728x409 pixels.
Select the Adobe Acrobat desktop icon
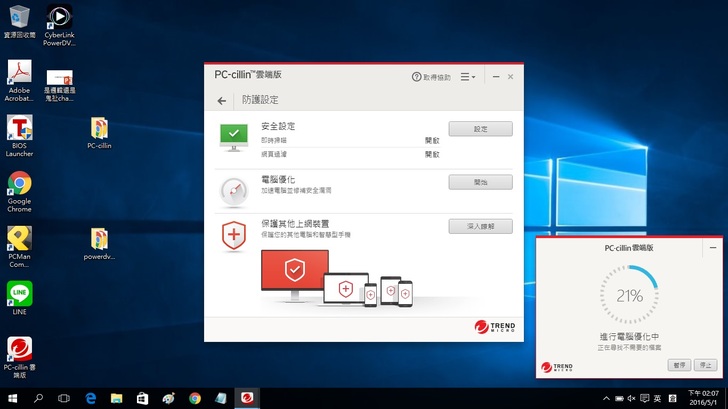[x=19, y=81]
